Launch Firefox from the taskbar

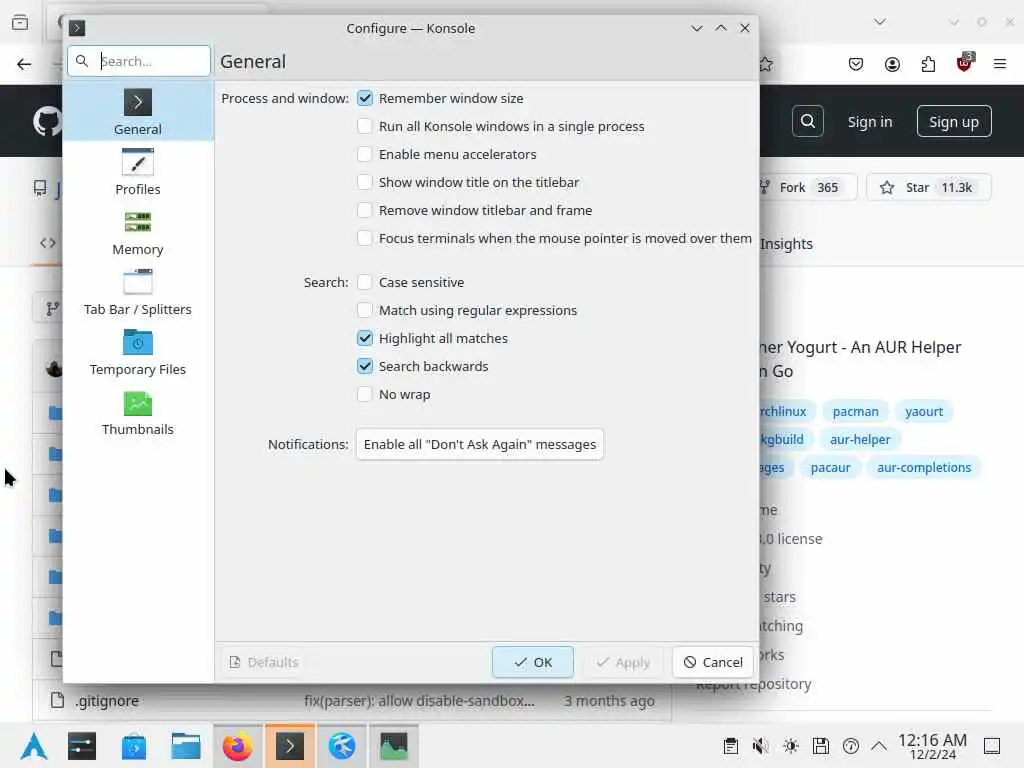coord(238,746)
